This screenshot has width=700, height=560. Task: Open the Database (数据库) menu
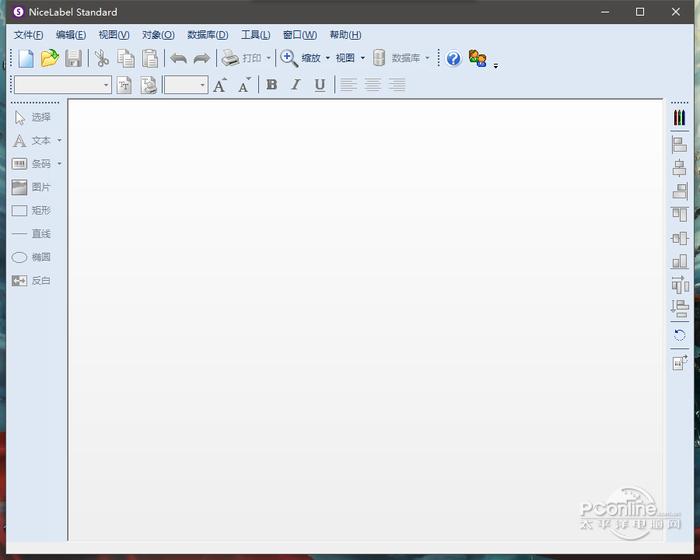coord(208,35)
